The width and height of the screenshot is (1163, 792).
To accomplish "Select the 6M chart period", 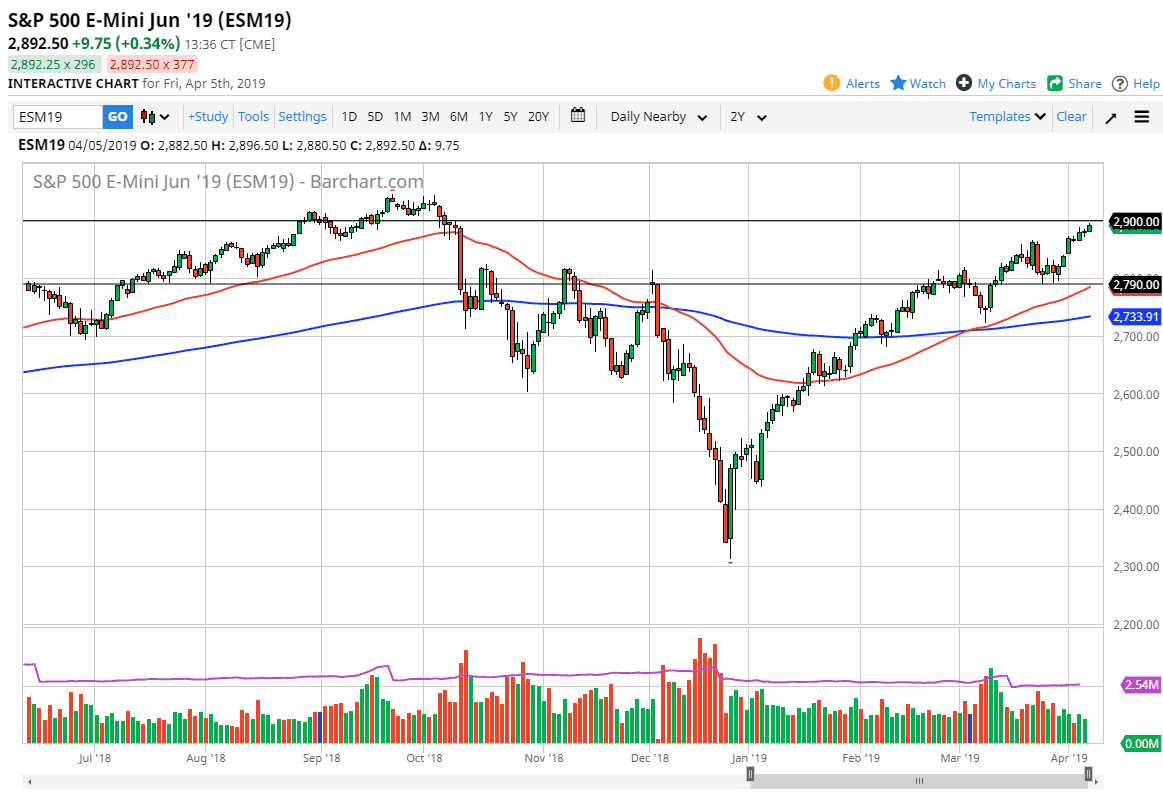I will coord(458,117).
